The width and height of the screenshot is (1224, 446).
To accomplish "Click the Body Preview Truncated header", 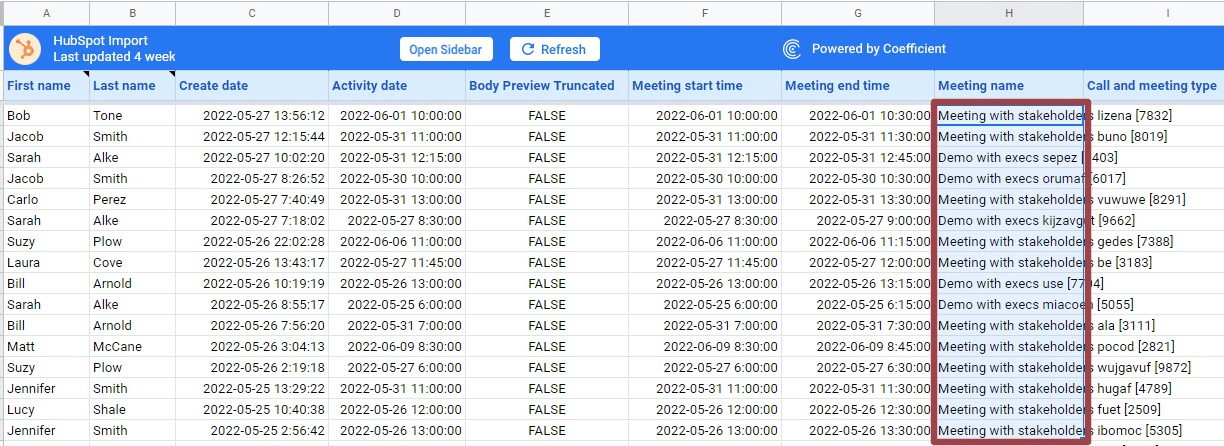I will tap(541, 86).
